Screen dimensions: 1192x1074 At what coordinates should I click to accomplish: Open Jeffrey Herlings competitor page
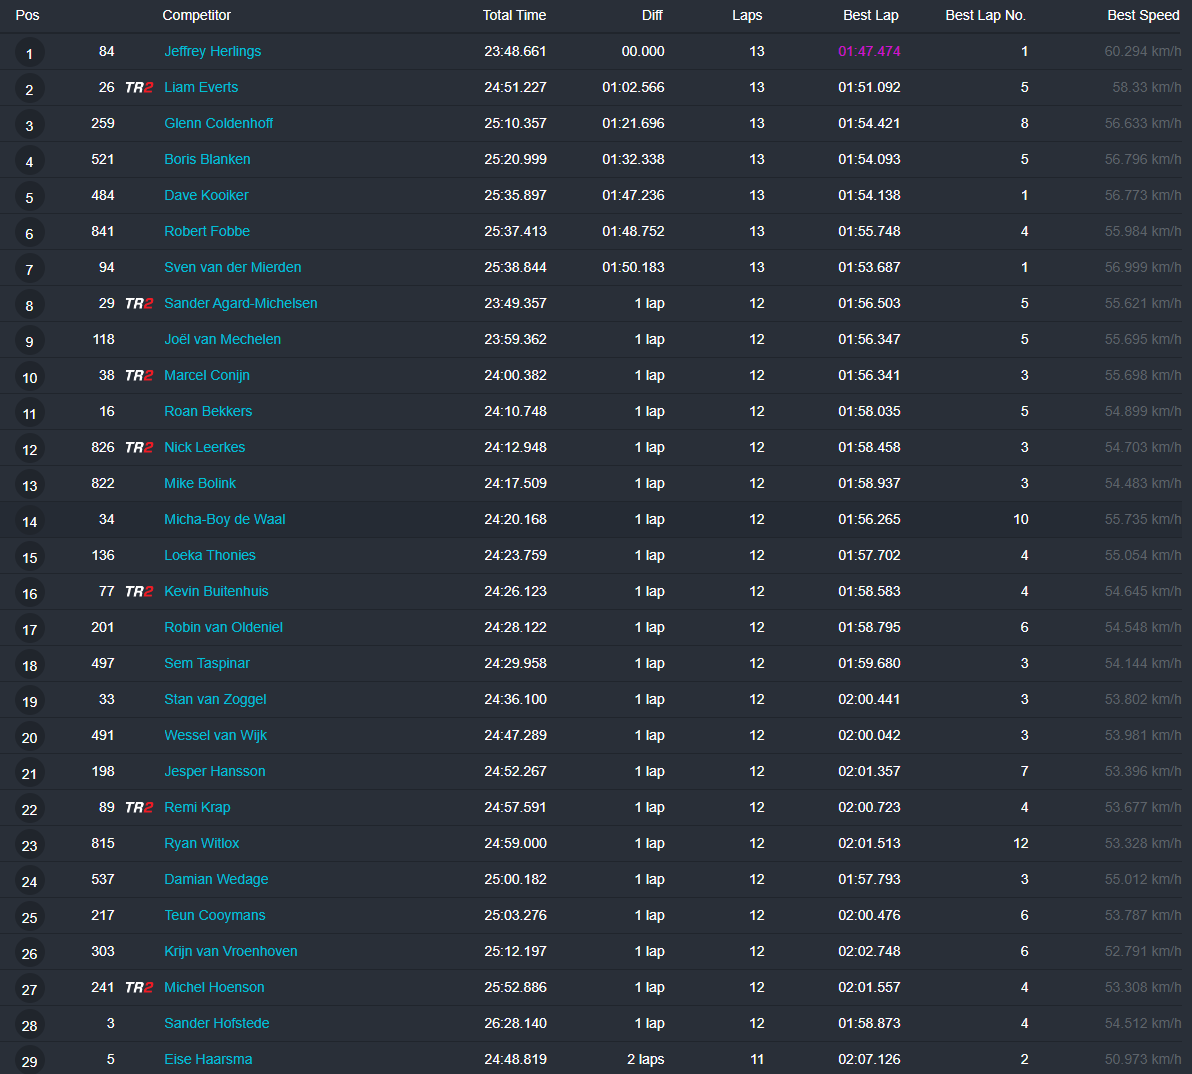click(213, 51)
